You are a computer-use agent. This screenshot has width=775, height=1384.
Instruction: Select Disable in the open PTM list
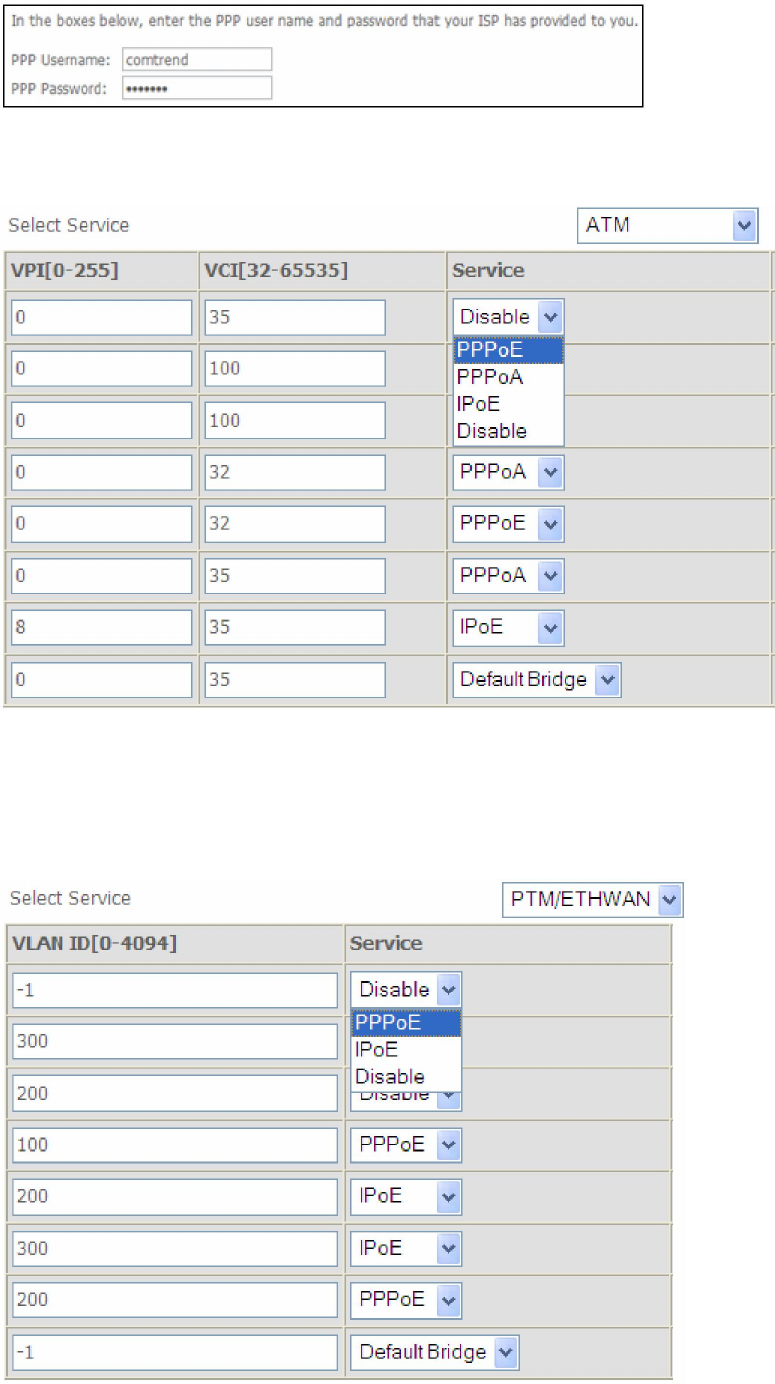[x=406, y=1076]
